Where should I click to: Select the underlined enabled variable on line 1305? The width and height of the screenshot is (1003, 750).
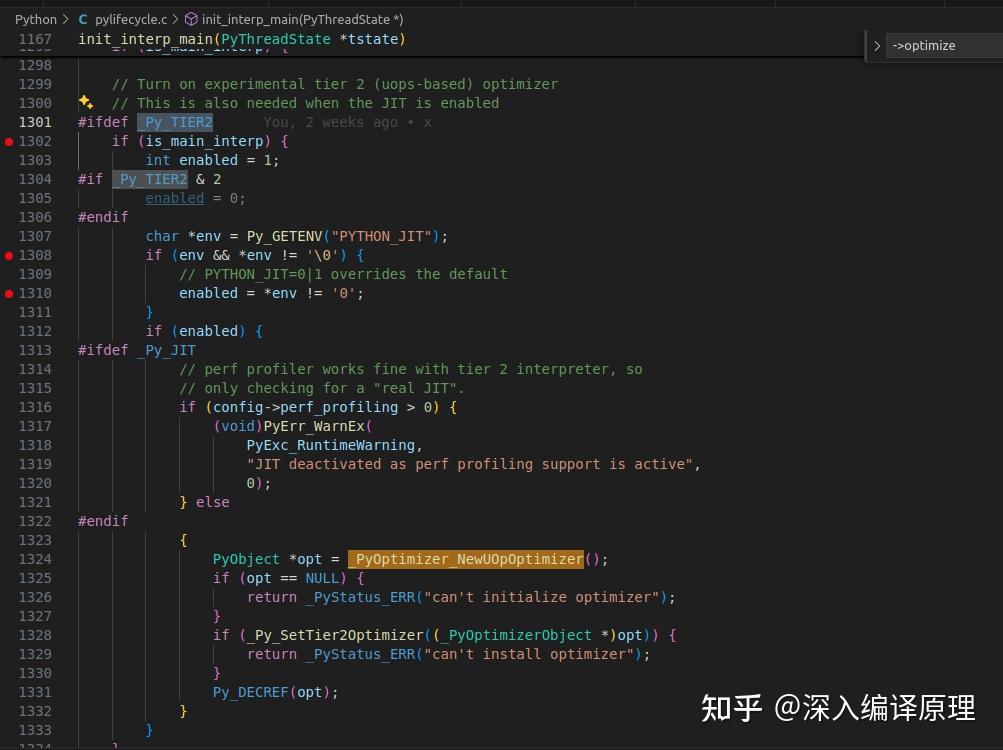(x=174, y=198)
